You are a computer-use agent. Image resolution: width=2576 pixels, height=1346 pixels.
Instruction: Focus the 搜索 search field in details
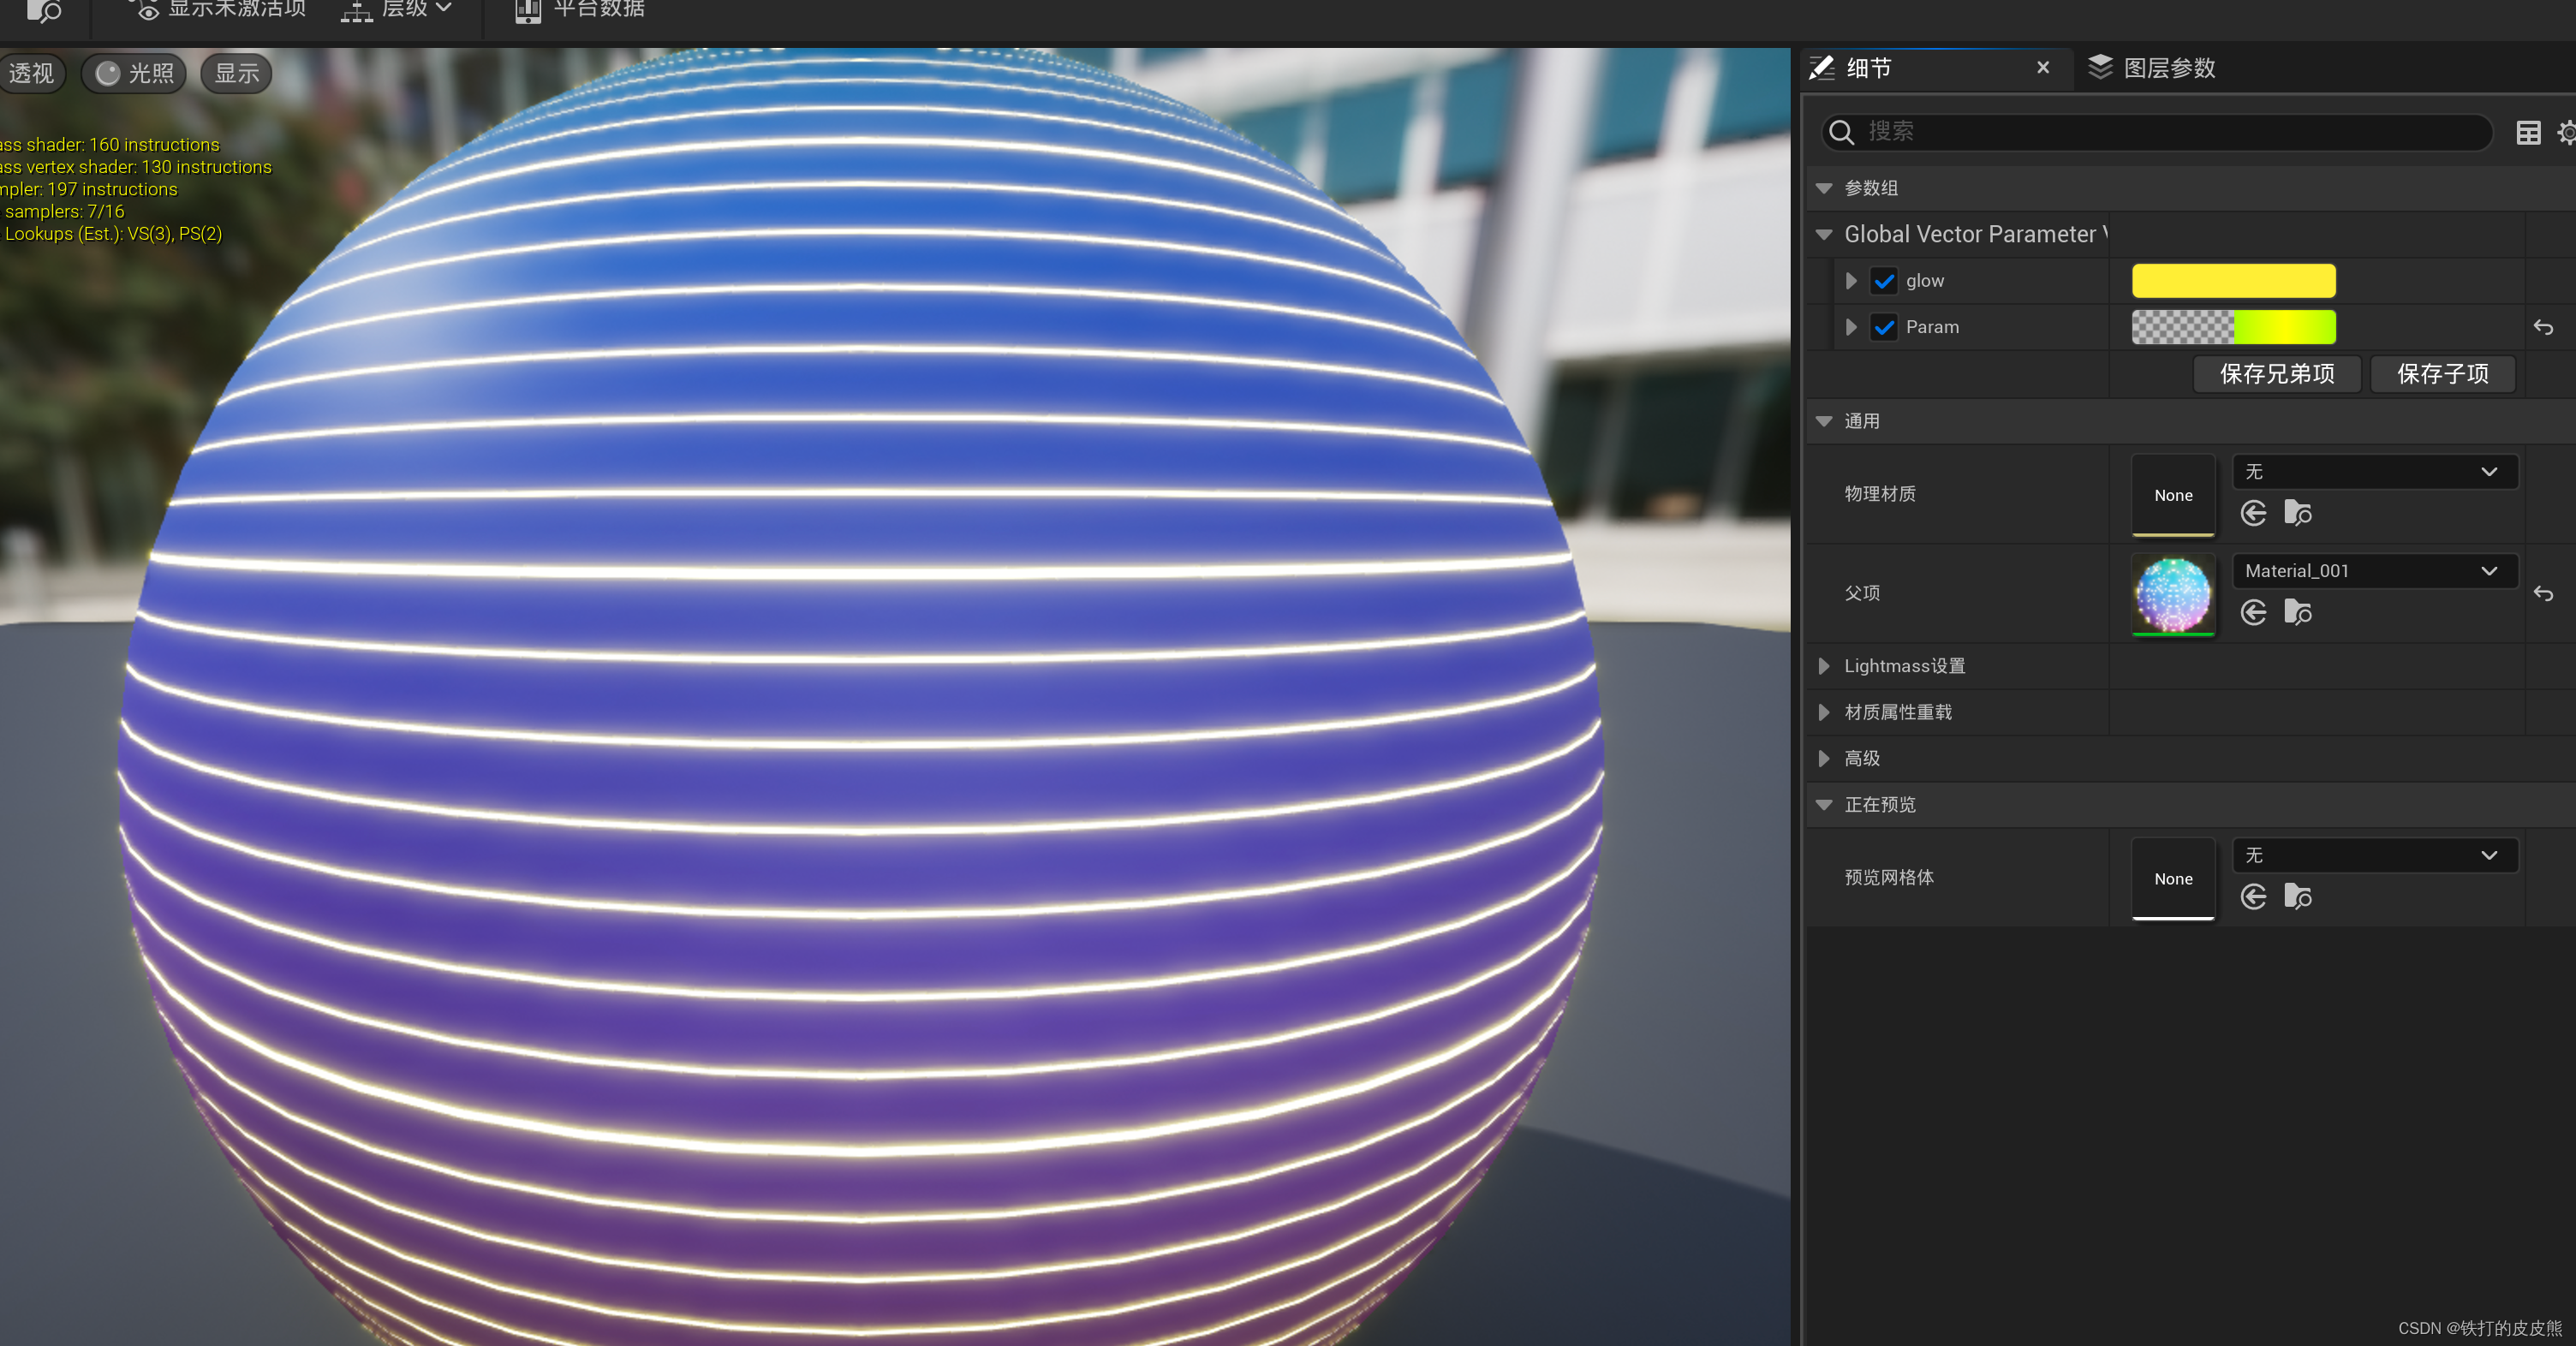click(x=2157, y=132)
